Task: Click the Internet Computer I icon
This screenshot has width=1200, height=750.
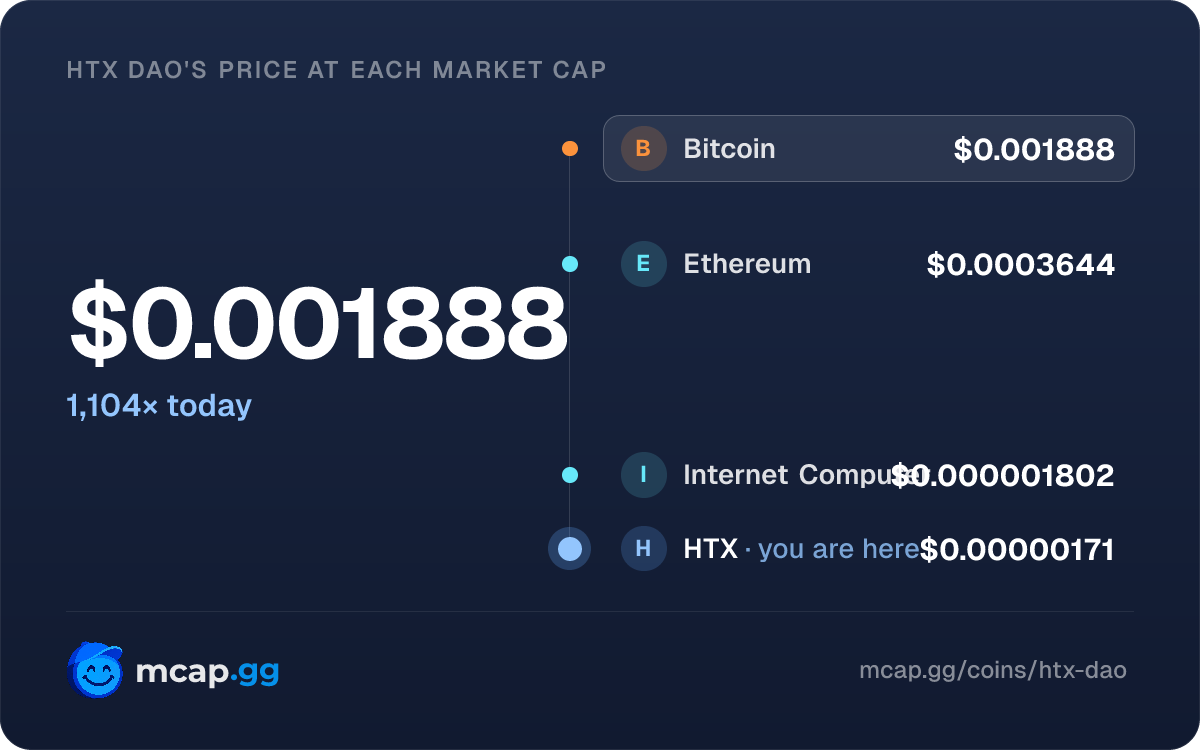Action: (x=643, y=474)
